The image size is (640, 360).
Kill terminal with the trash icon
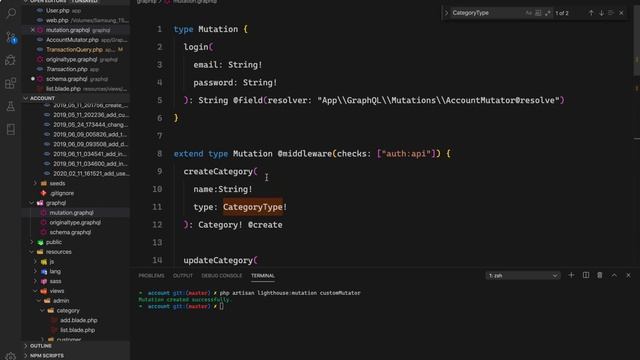click(600, 275)
